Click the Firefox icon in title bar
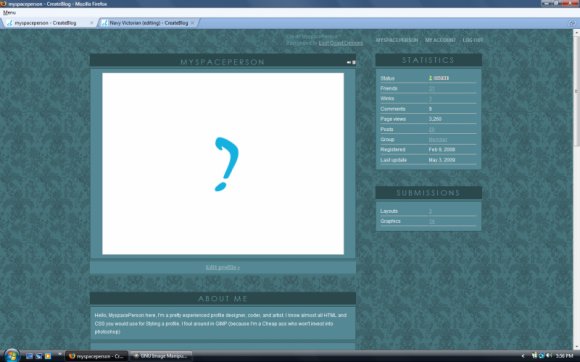Viewport: 580px width, 362px height. 3,4
